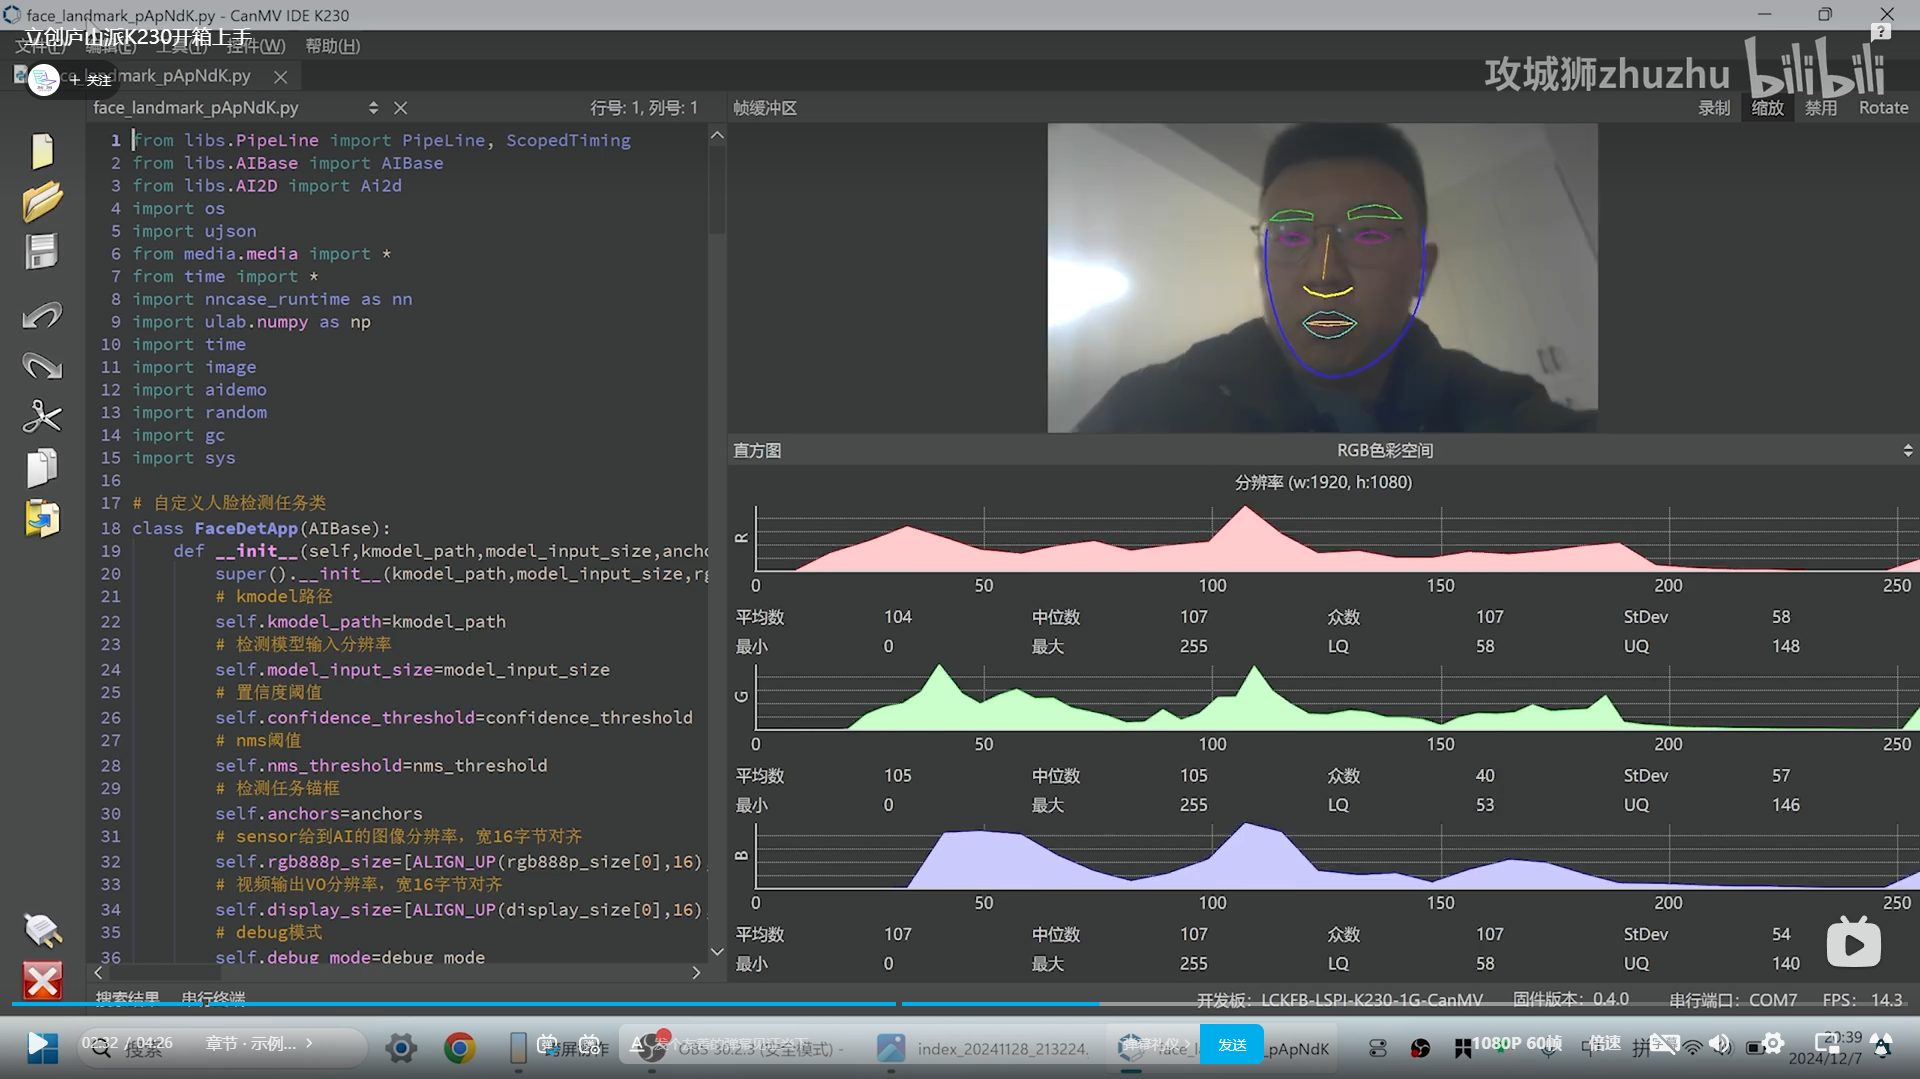Open Google Chrome from the taskbar

coord(459,1048)
